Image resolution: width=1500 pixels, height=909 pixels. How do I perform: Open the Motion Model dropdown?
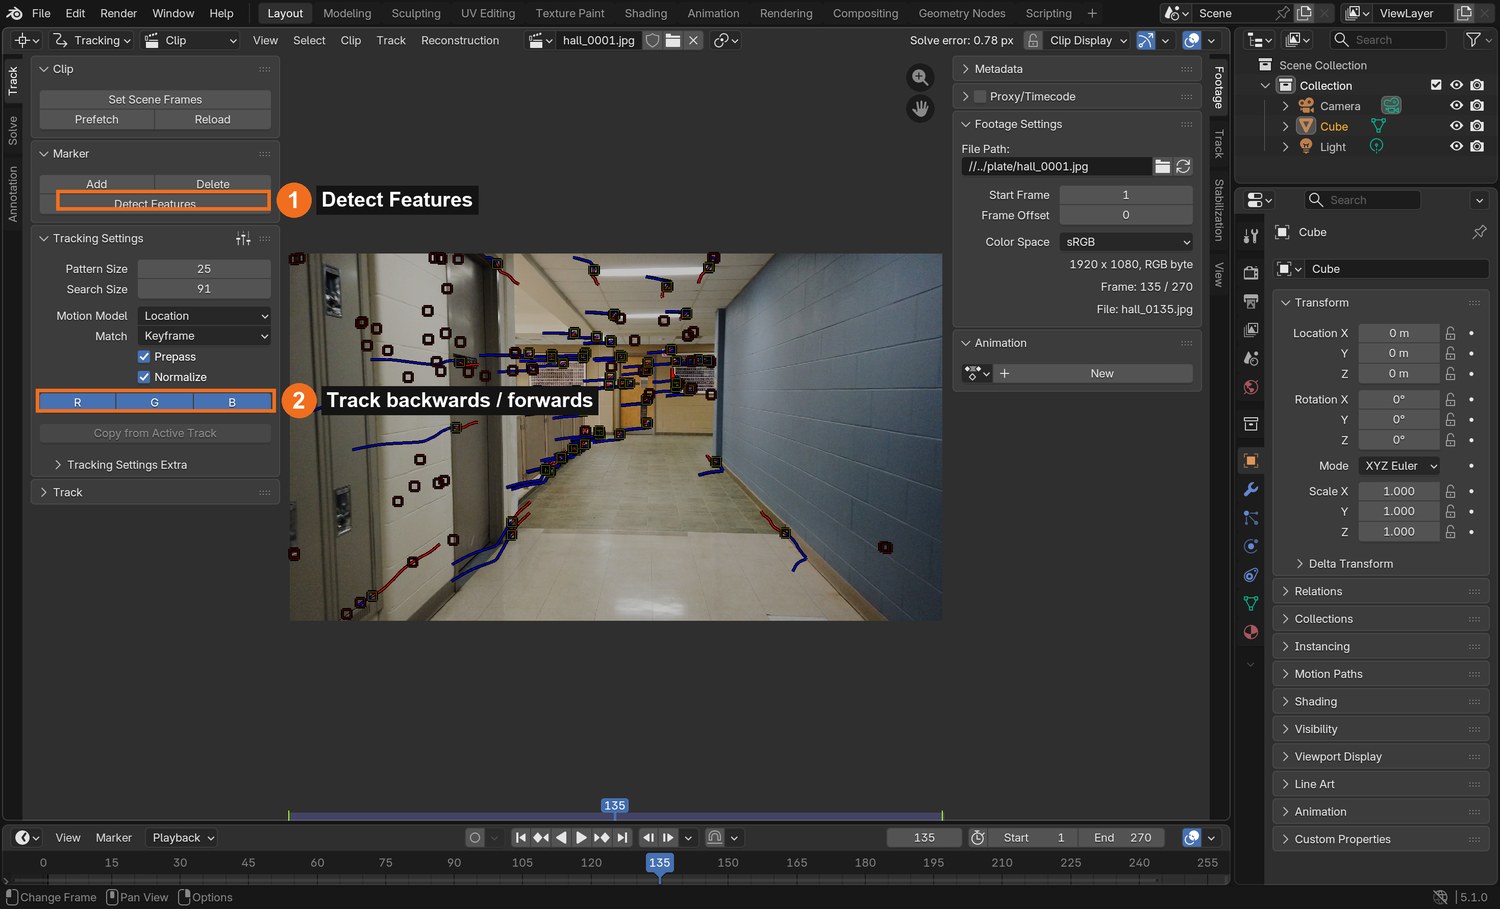204,316
